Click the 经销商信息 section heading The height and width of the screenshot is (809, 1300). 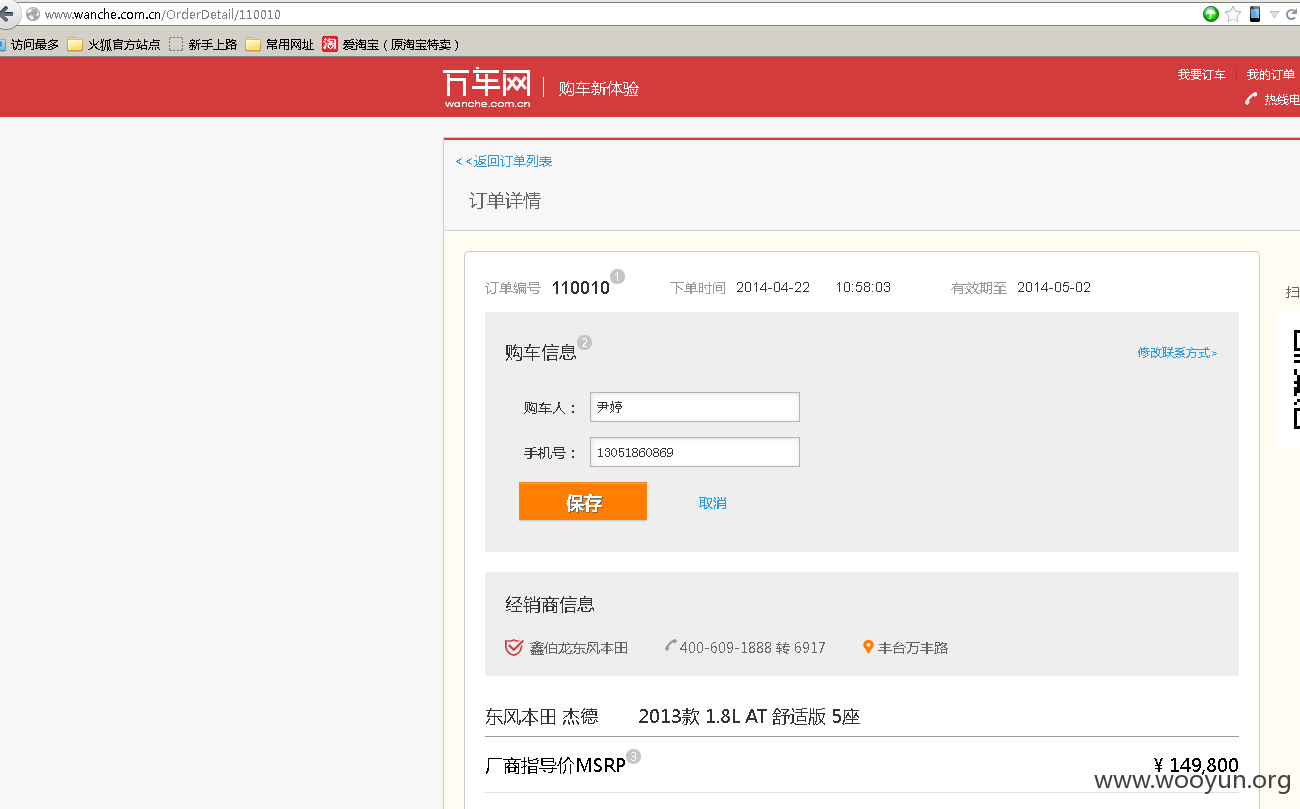(x=550, y=605)
